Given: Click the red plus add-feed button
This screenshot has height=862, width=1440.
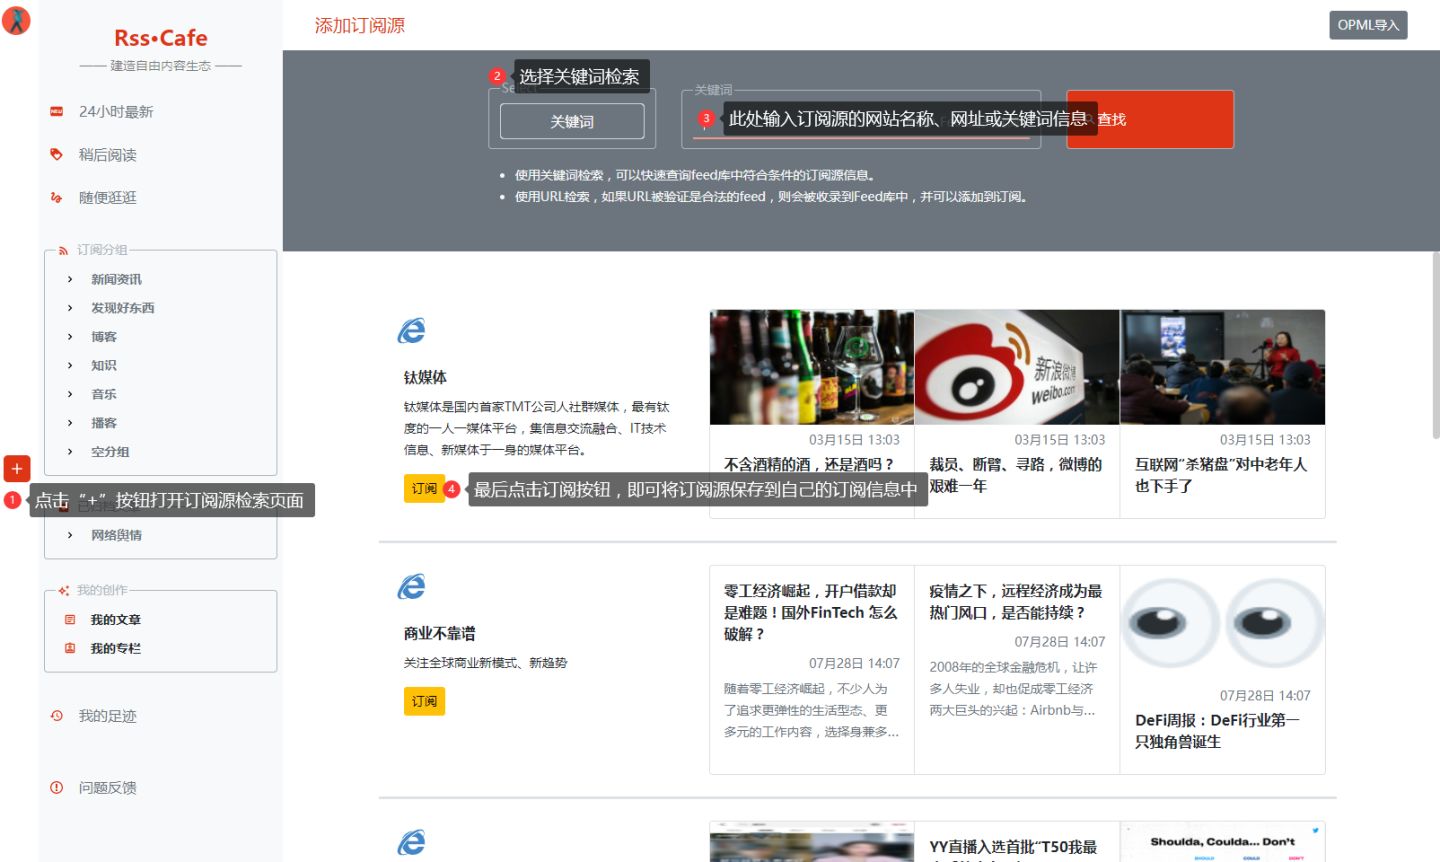Looking at the screenshot, I should click(17, 468).
